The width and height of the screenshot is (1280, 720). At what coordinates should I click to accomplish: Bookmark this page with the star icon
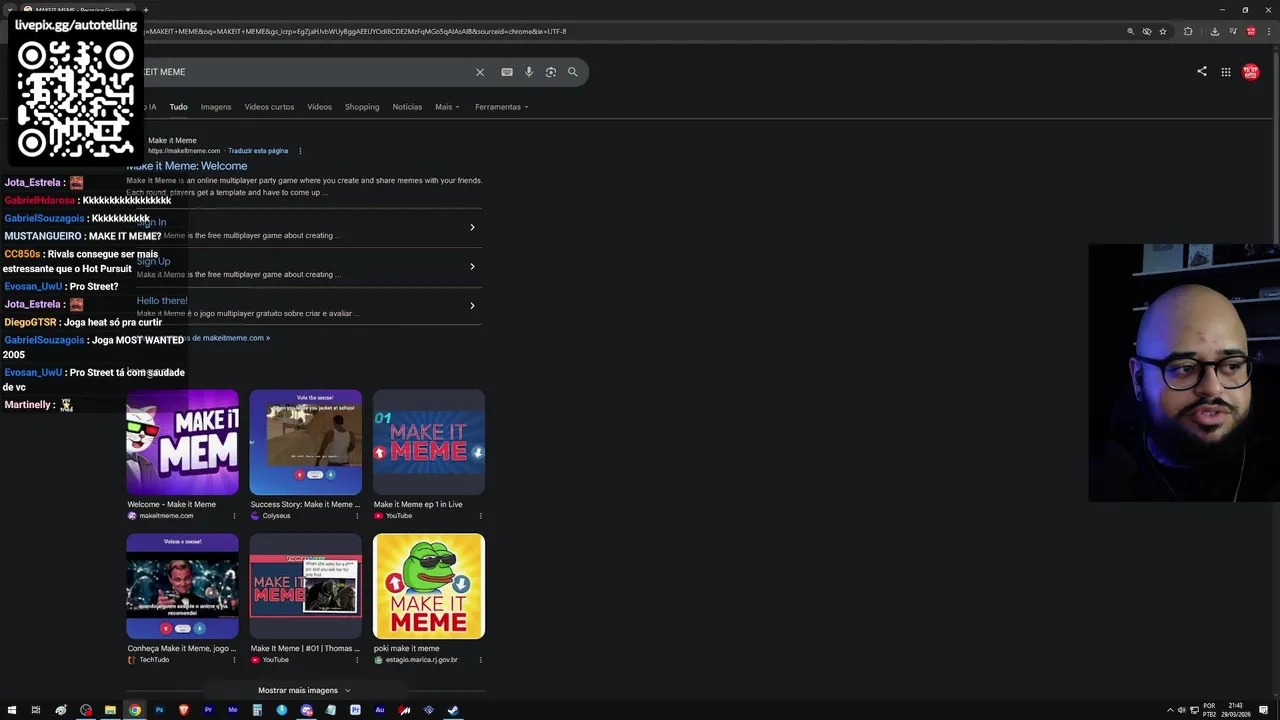click(1163, 31)
